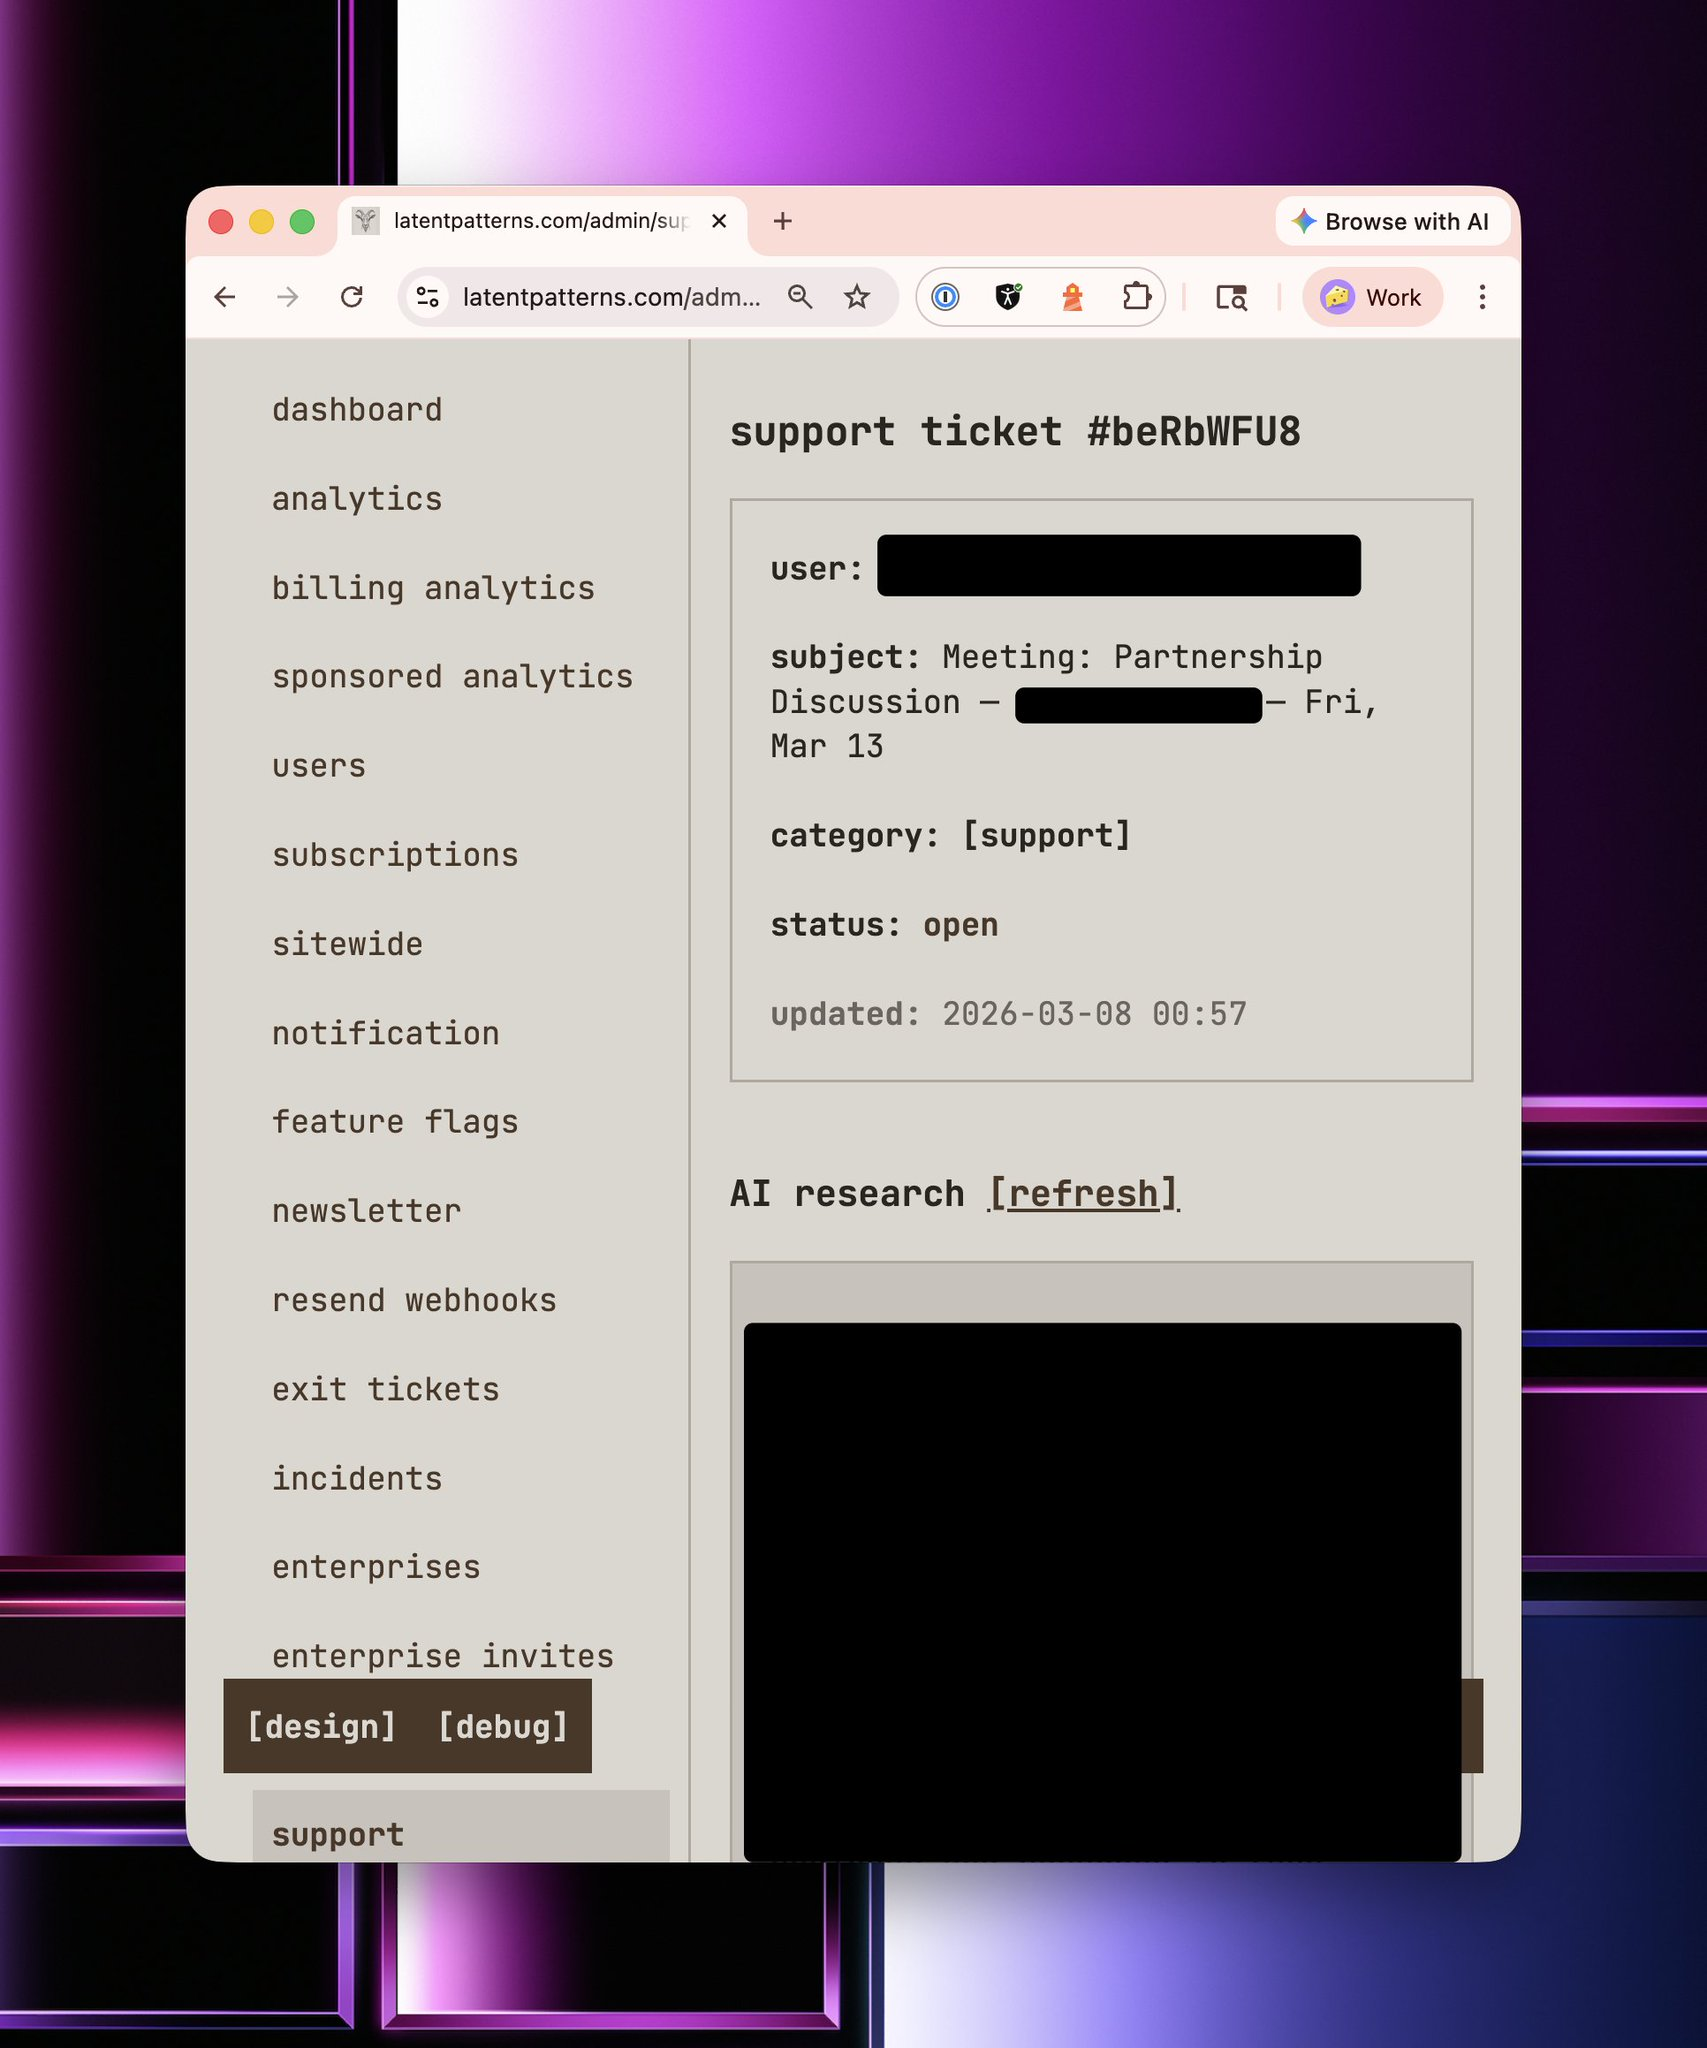Open the Extensions puzzle piece menu
1707x2048 pixels.
tap(1137, 297)
